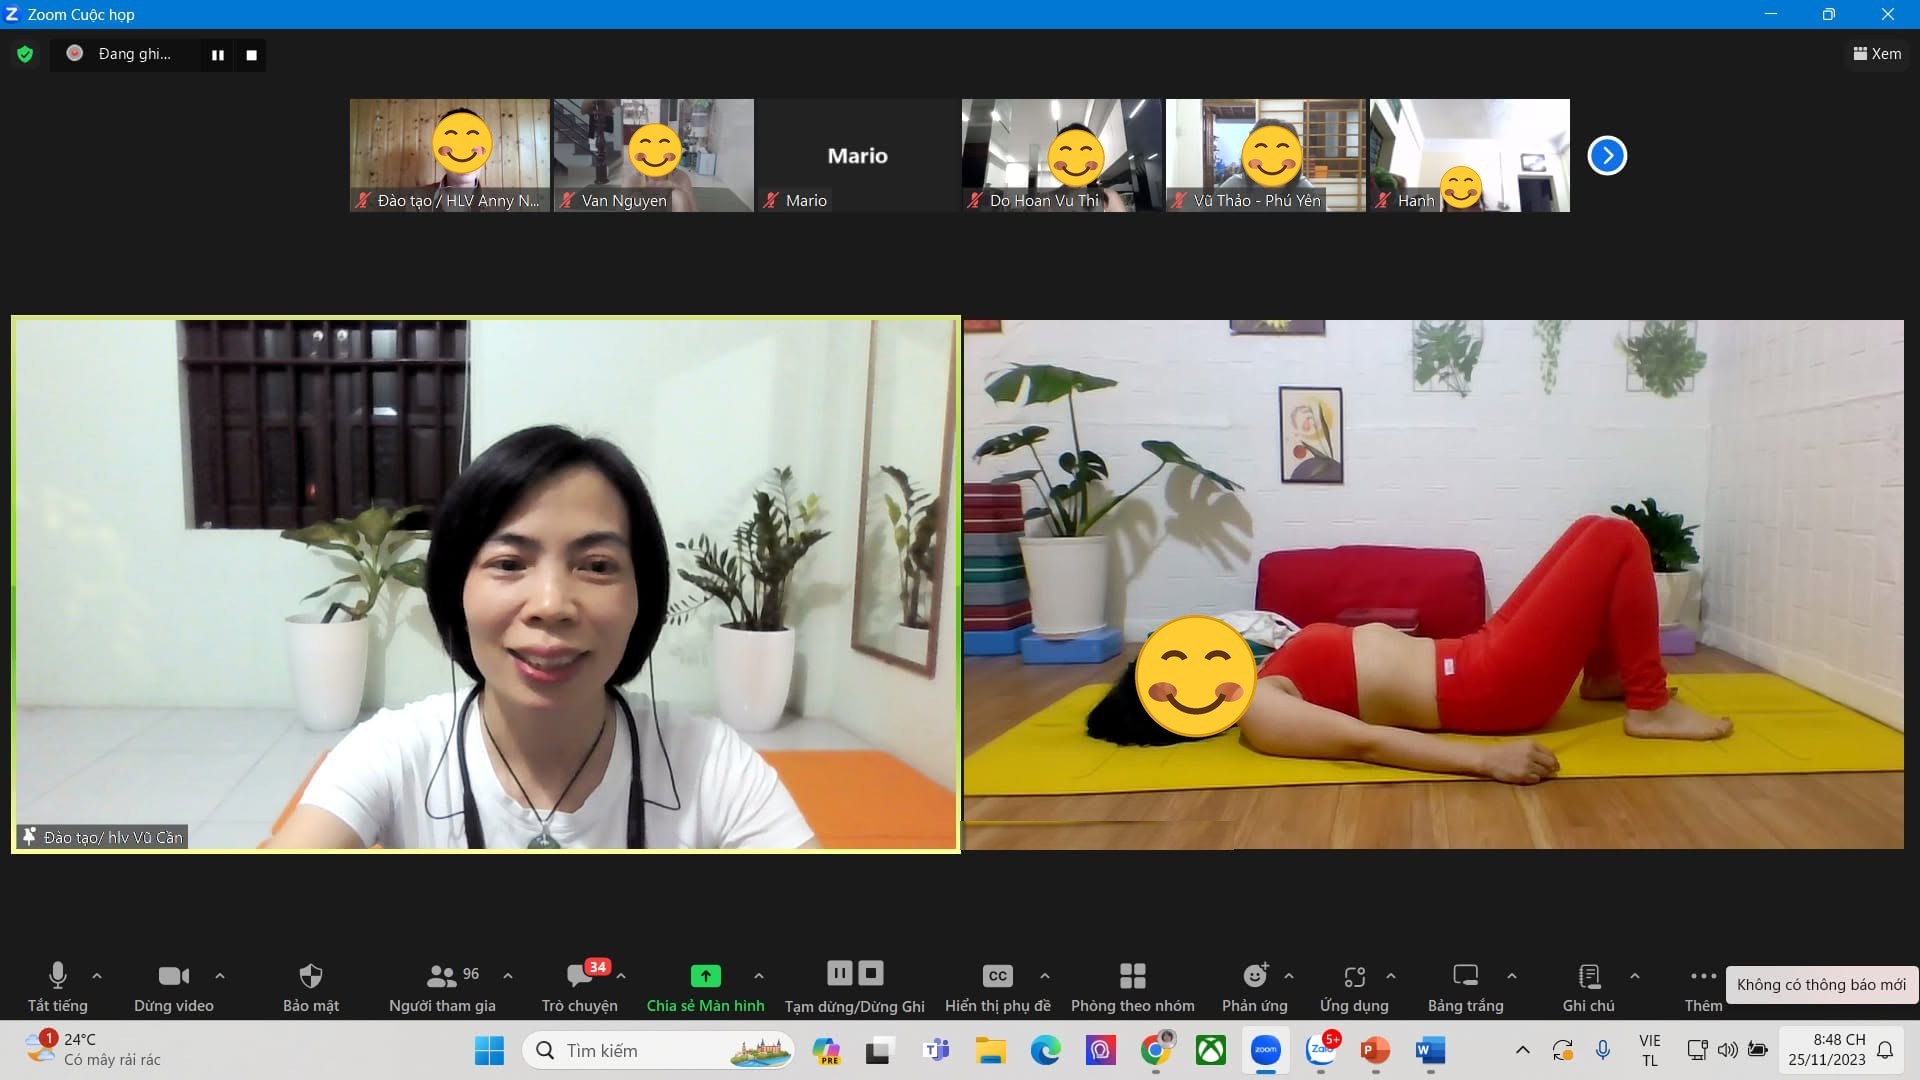
Task: Open Ứng dụng apps button
Action: [1354, 987]
